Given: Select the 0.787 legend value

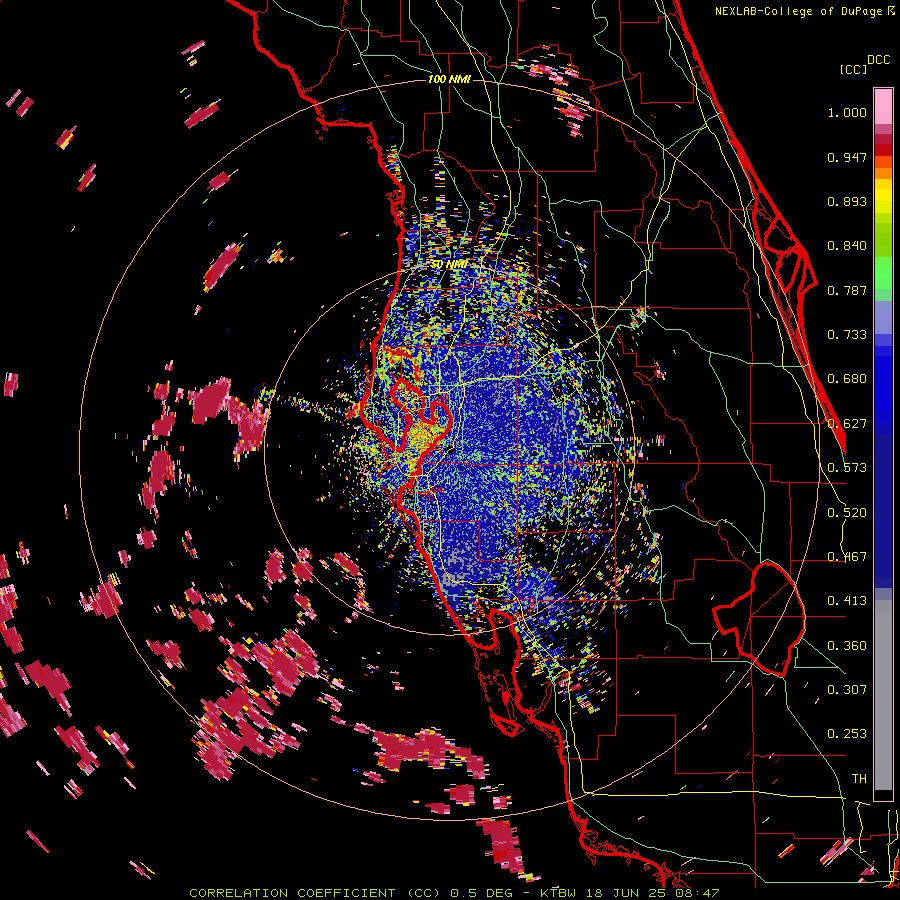Looking at the screenshot, I should tap(847, 290).
